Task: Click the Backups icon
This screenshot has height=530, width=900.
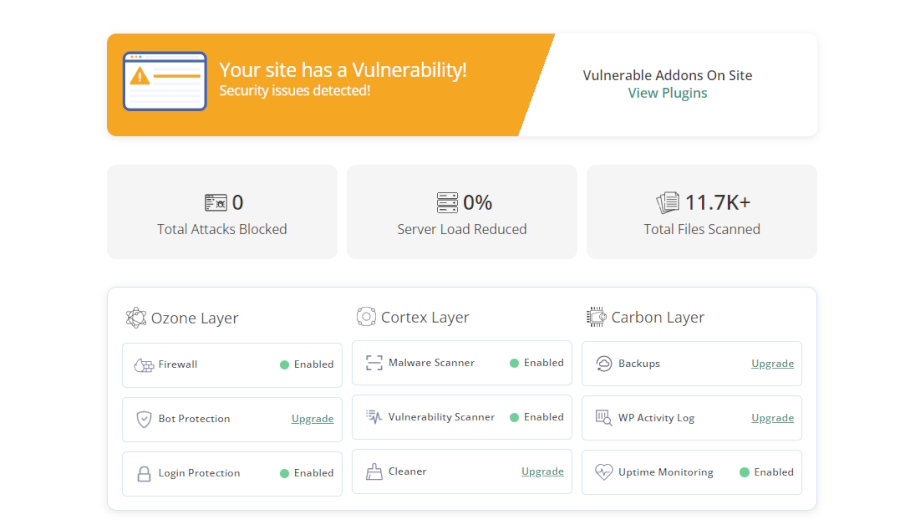Action: 603,364
